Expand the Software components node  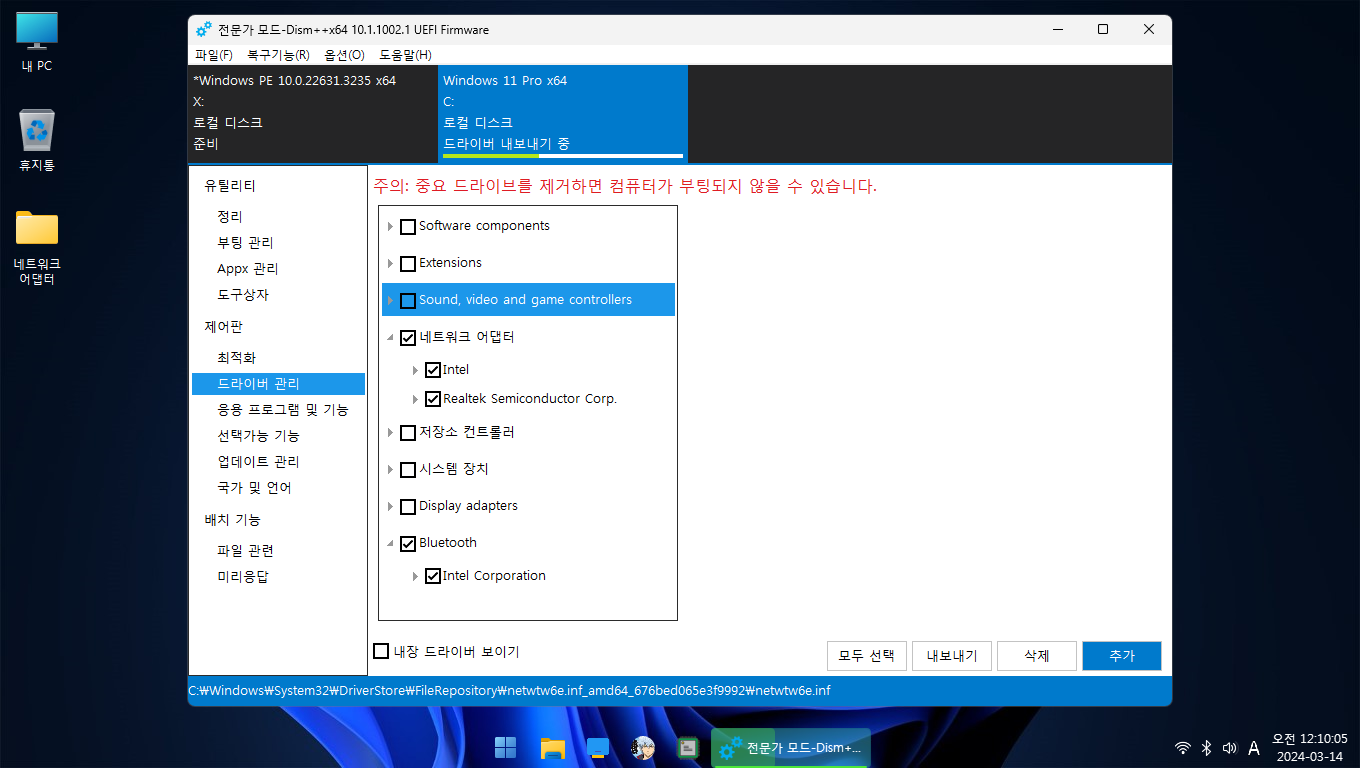[x=391, y=227]
